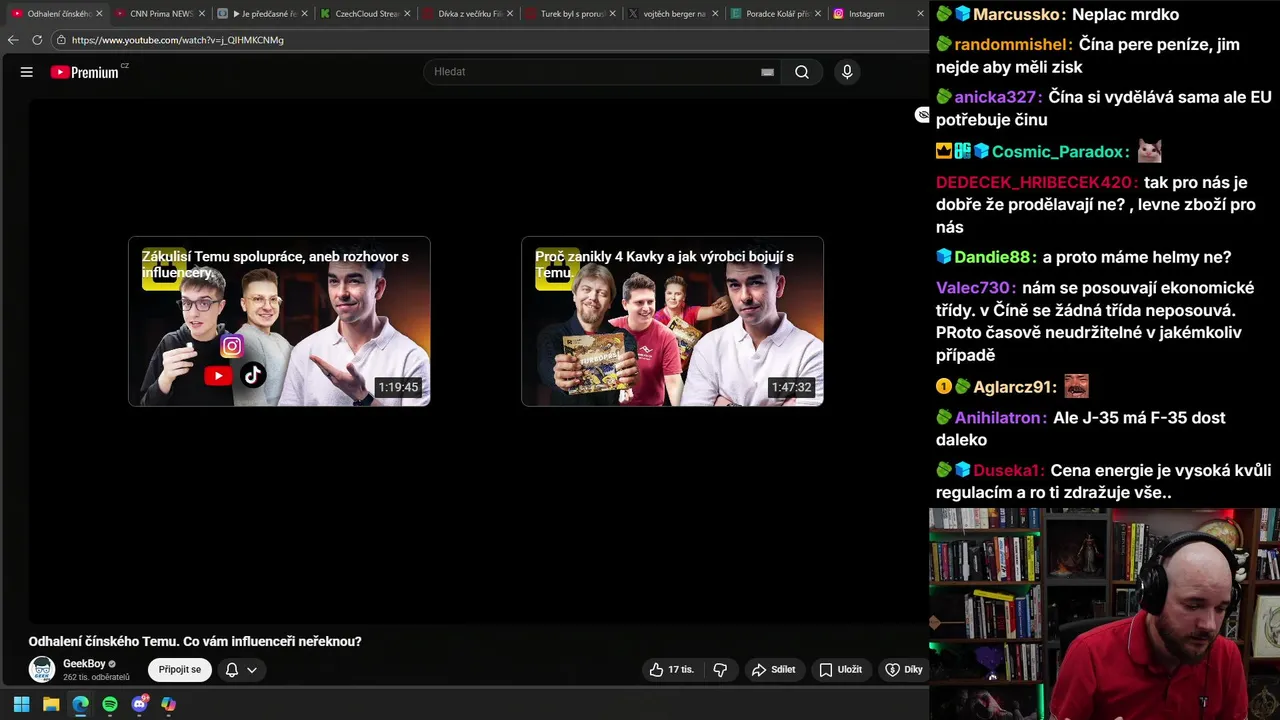Click chat username anicka327
The image size is (1280, 720).
click(998, 97)
